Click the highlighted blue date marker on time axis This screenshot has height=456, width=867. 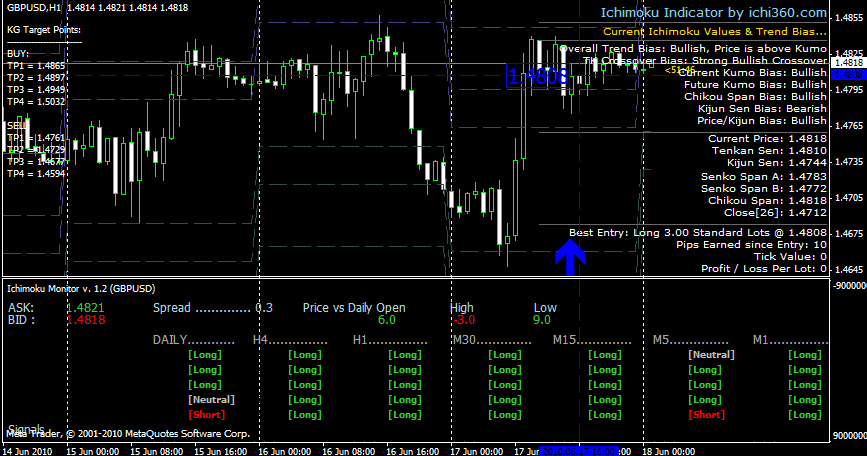coord(578,451)
